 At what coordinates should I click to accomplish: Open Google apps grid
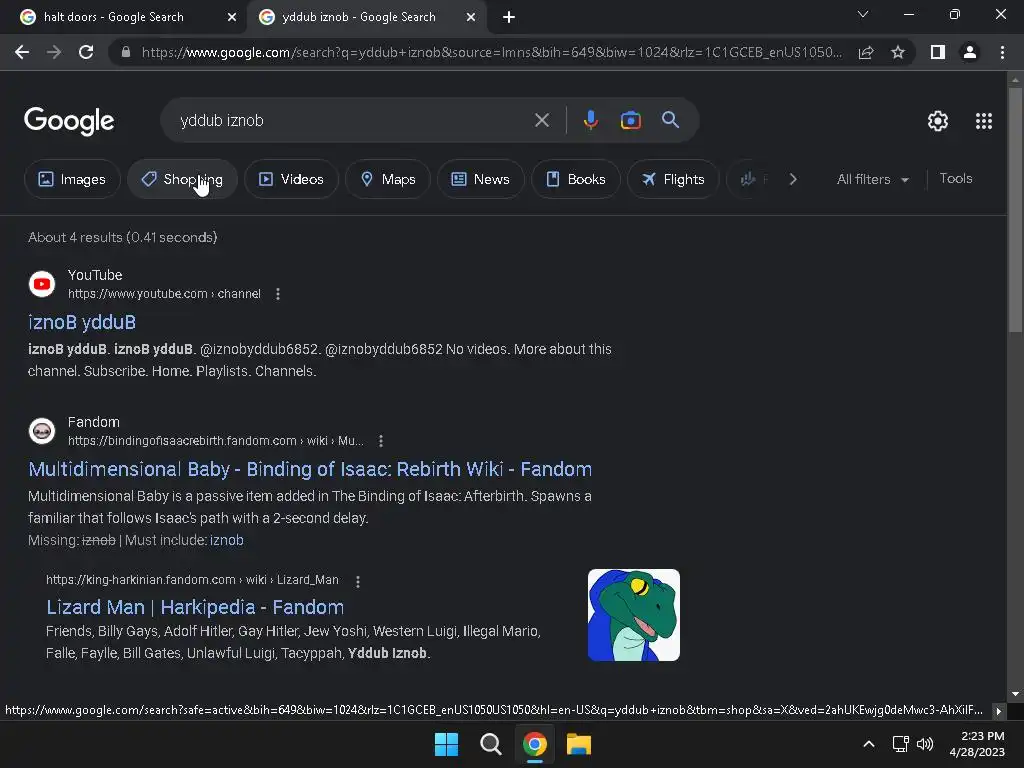click(984, 121)
